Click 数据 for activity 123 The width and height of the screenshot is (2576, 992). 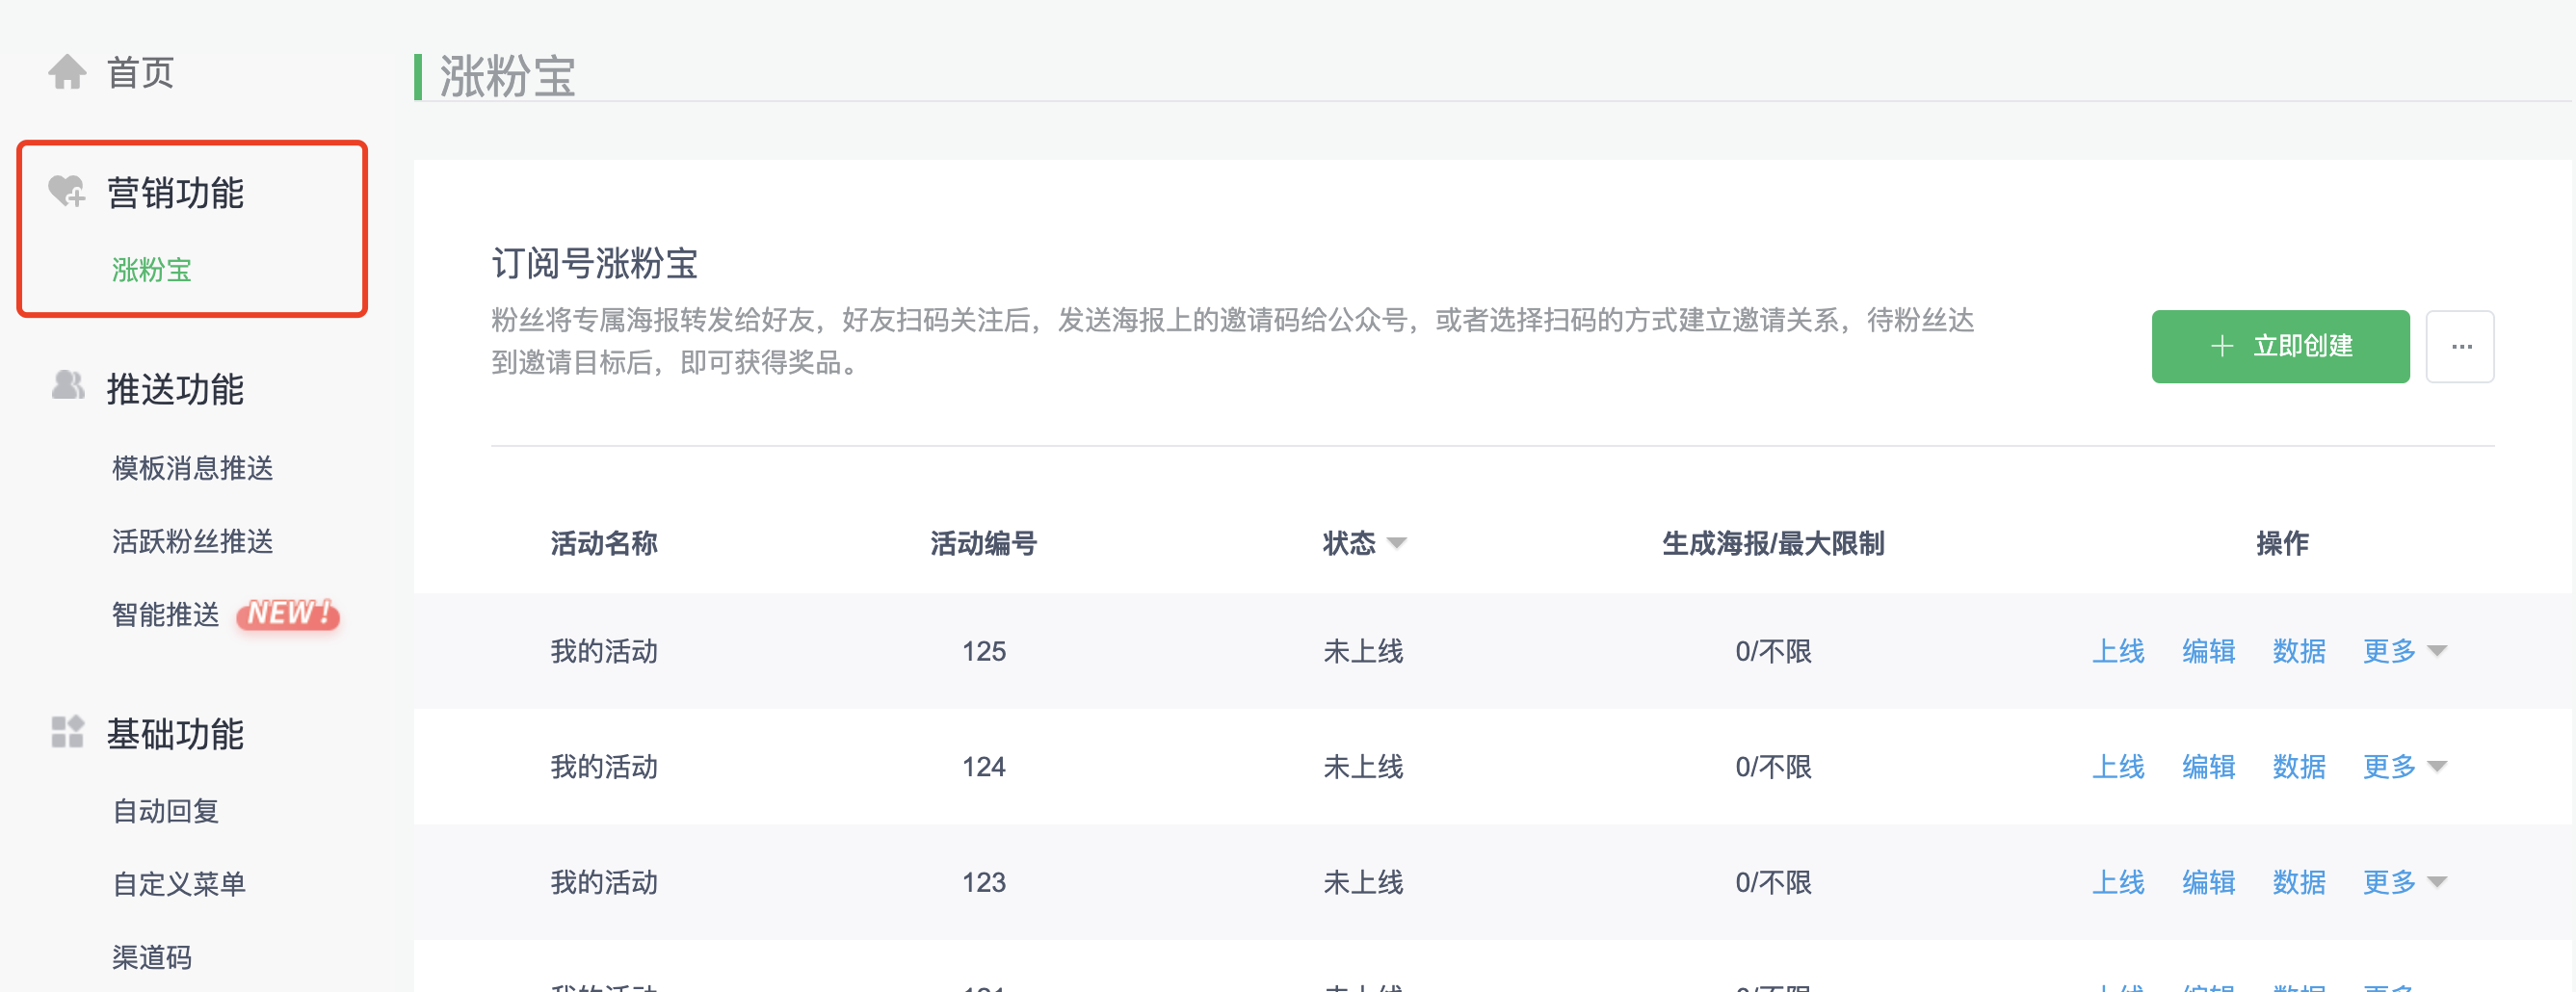(x=2299, y=882)
